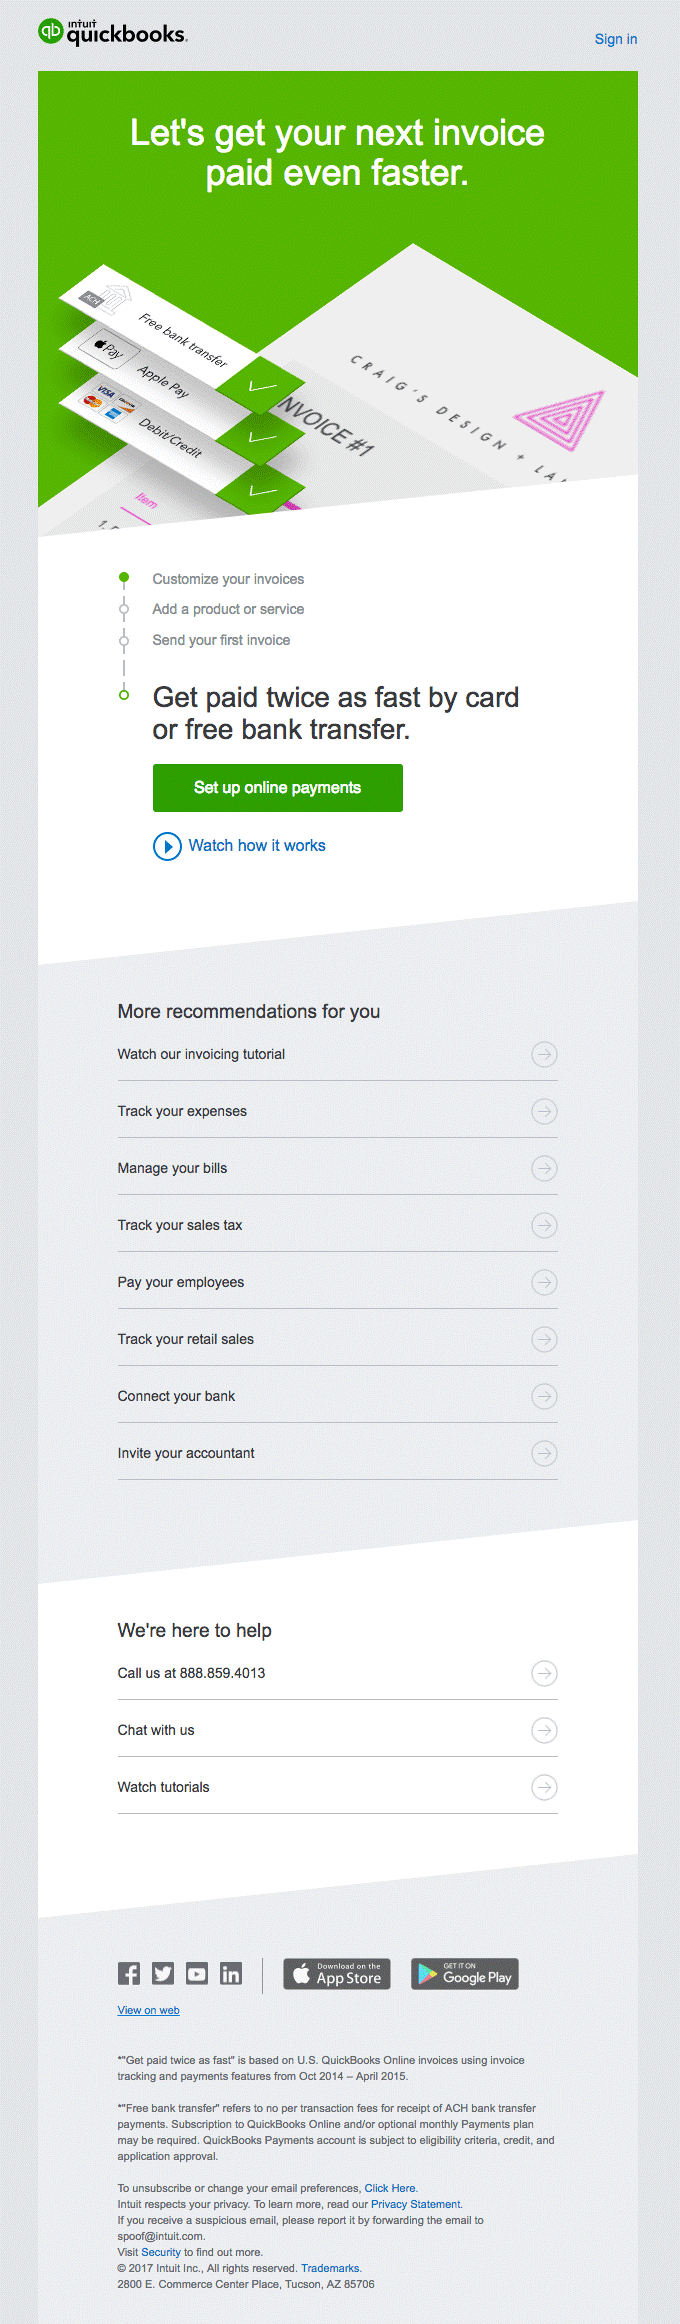Click the Twitter icon
Screen dimensions: 680x2324
point(162,1973)
